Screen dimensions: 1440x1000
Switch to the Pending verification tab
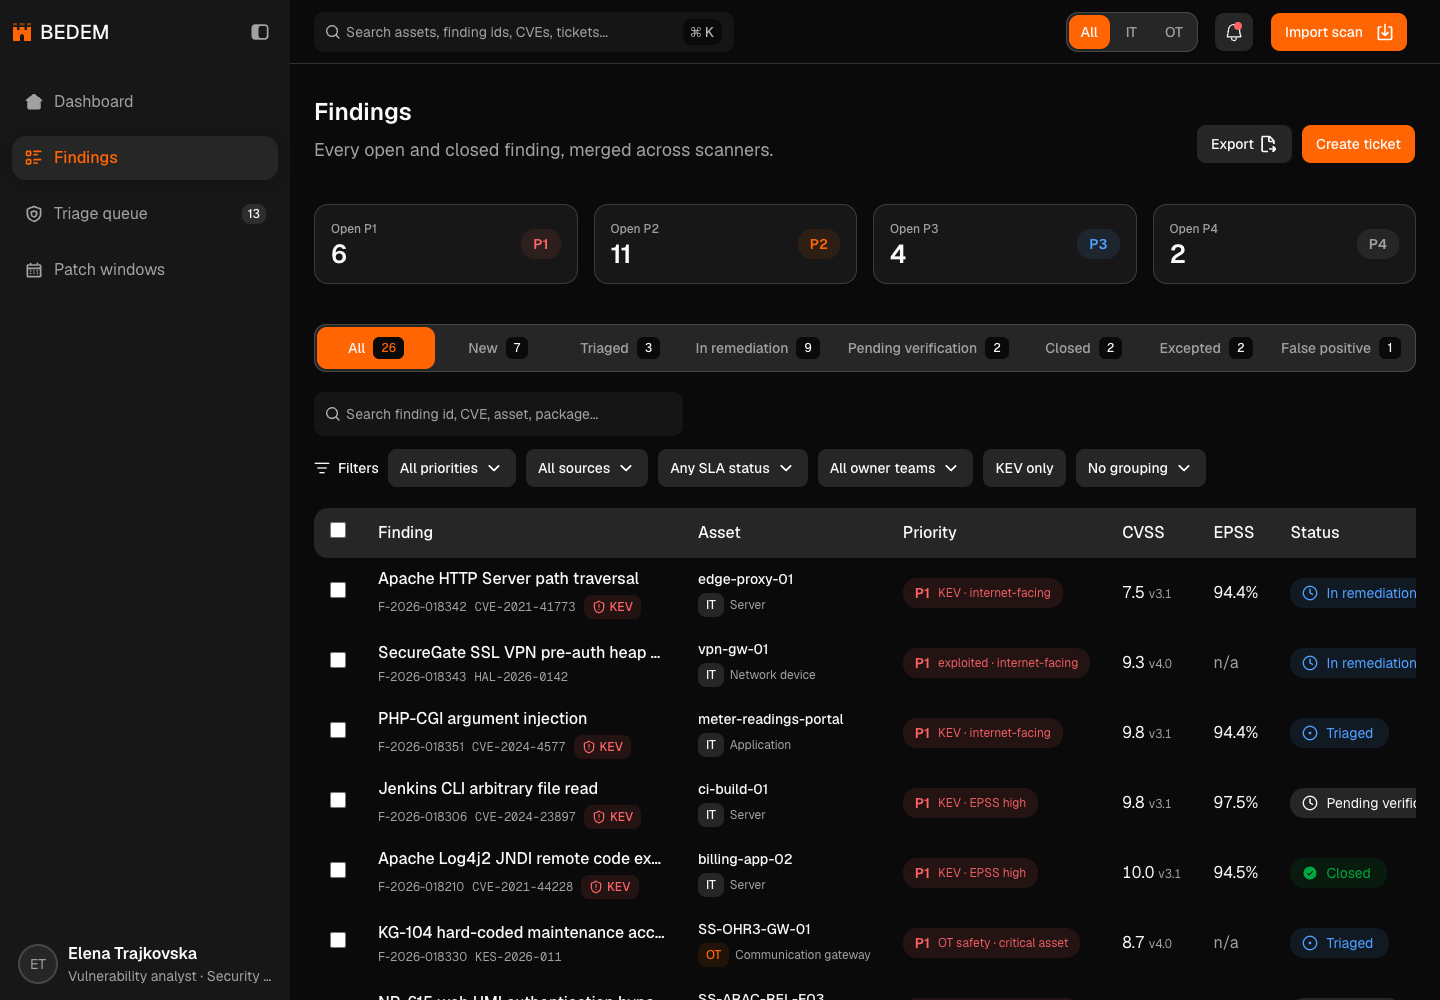(928, 348)
